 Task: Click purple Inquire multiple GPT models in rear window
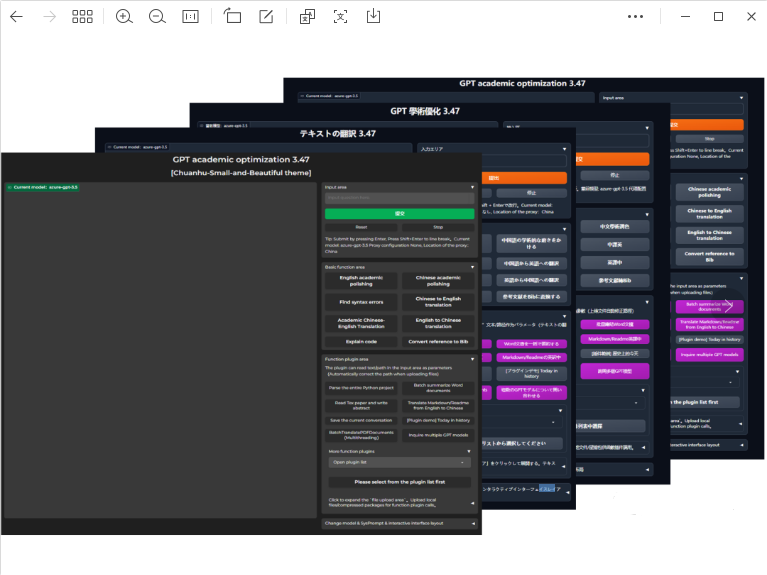[709, 354]
